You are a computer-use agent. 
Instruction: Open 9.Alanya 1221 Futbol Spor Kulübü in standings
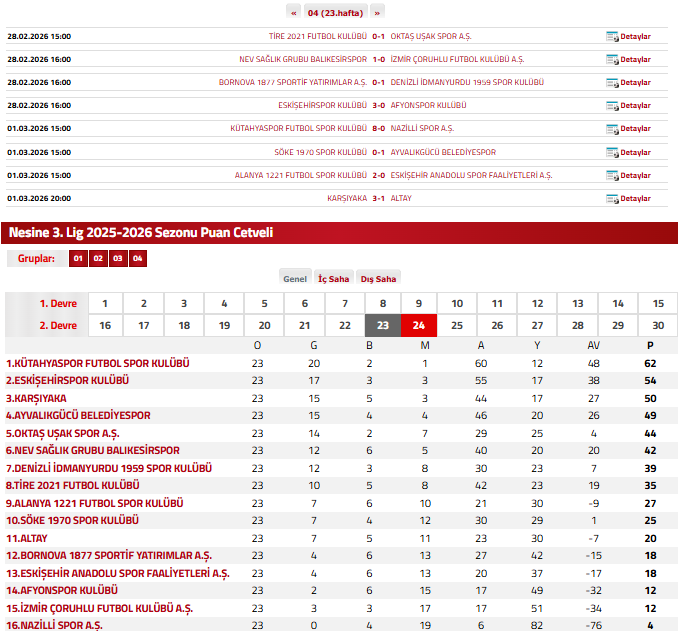[x=95, y=504]
